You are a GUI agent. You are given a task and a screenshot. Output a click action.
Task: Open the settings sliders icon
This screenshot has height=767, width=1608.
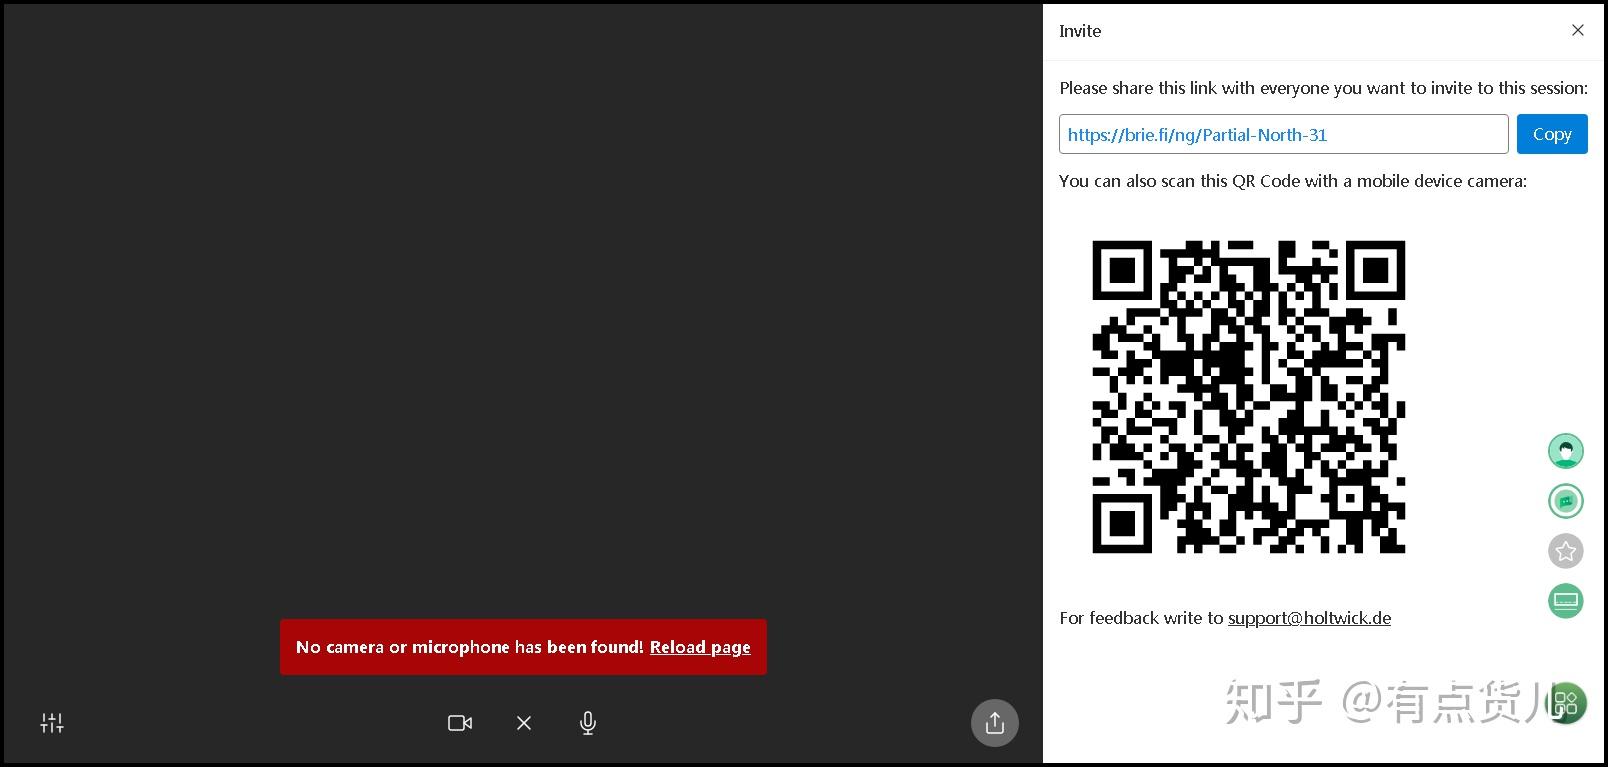pyautogui.click(x=52, y=723)
